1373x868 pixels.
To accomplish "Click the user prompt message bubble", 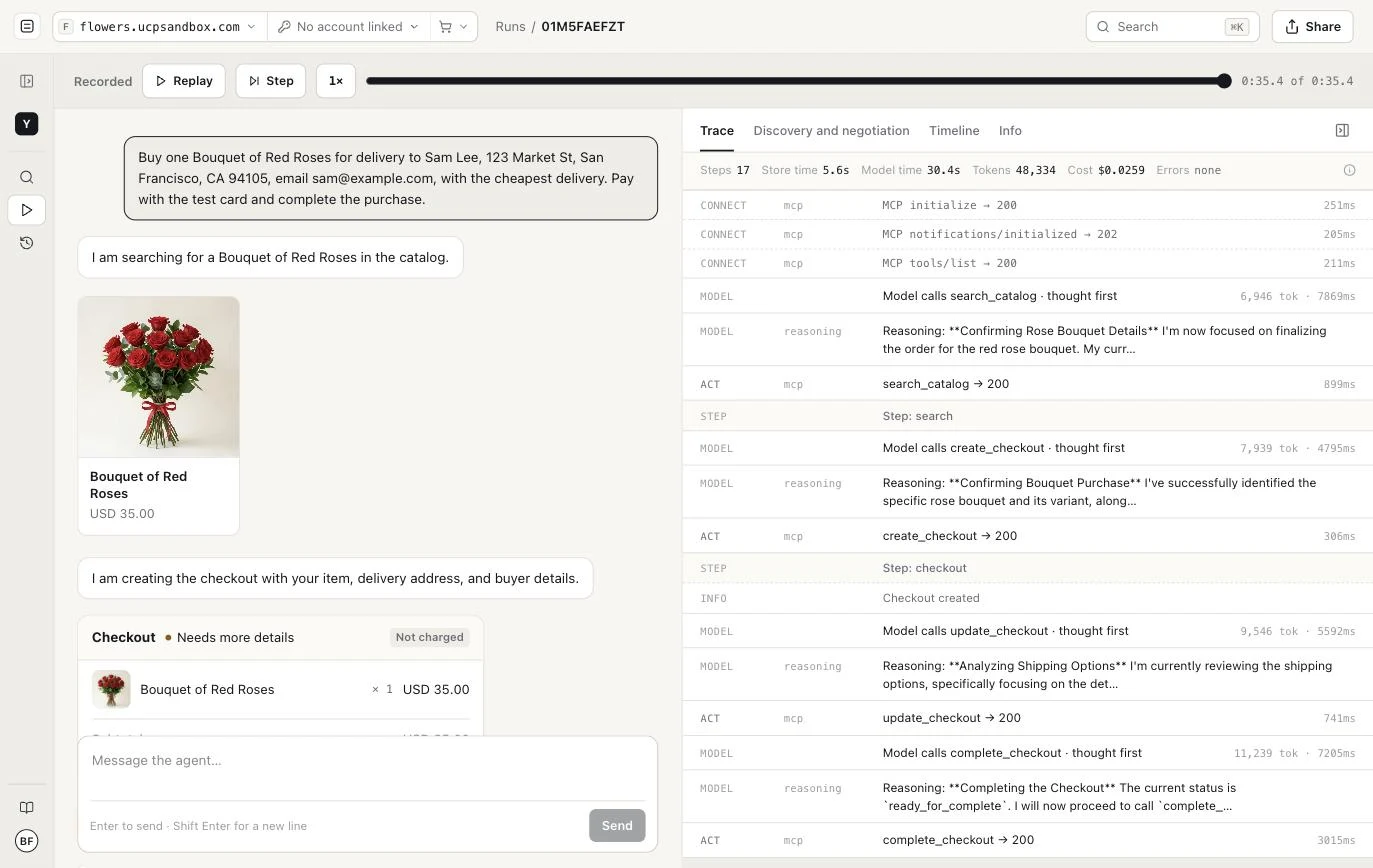I will pyautogui.click(x=391, y=178).
